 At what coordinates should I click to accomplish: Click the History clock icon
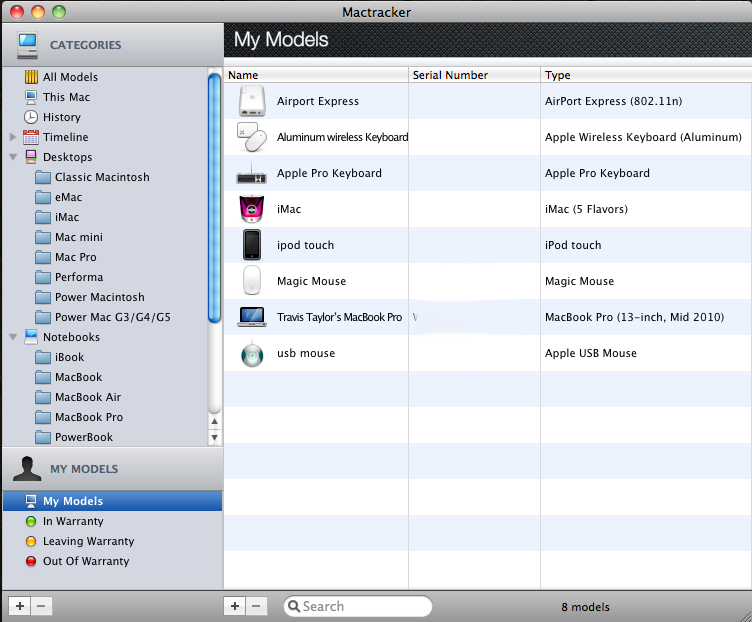click(x=31, y=117)
